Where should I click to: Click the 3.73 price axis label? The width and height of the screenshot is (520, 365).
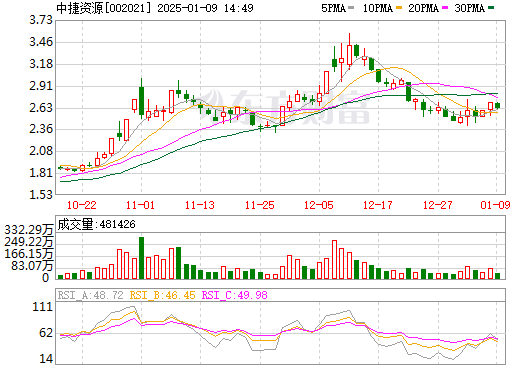(x=41, y=20)
